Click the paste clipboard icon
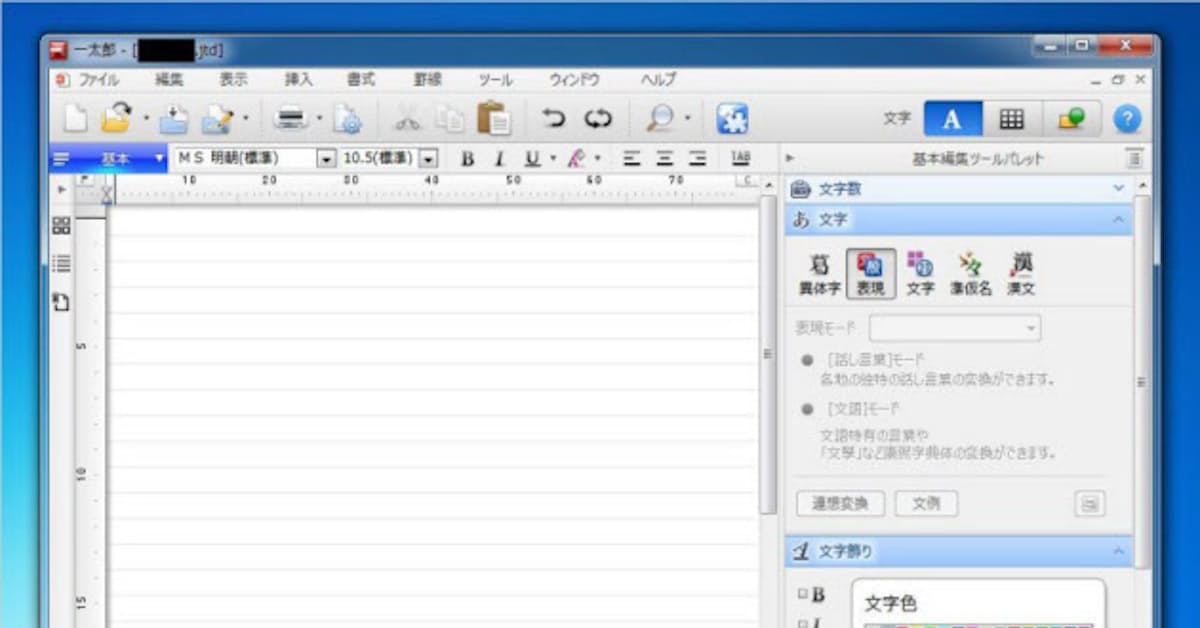 click(493, 119)
